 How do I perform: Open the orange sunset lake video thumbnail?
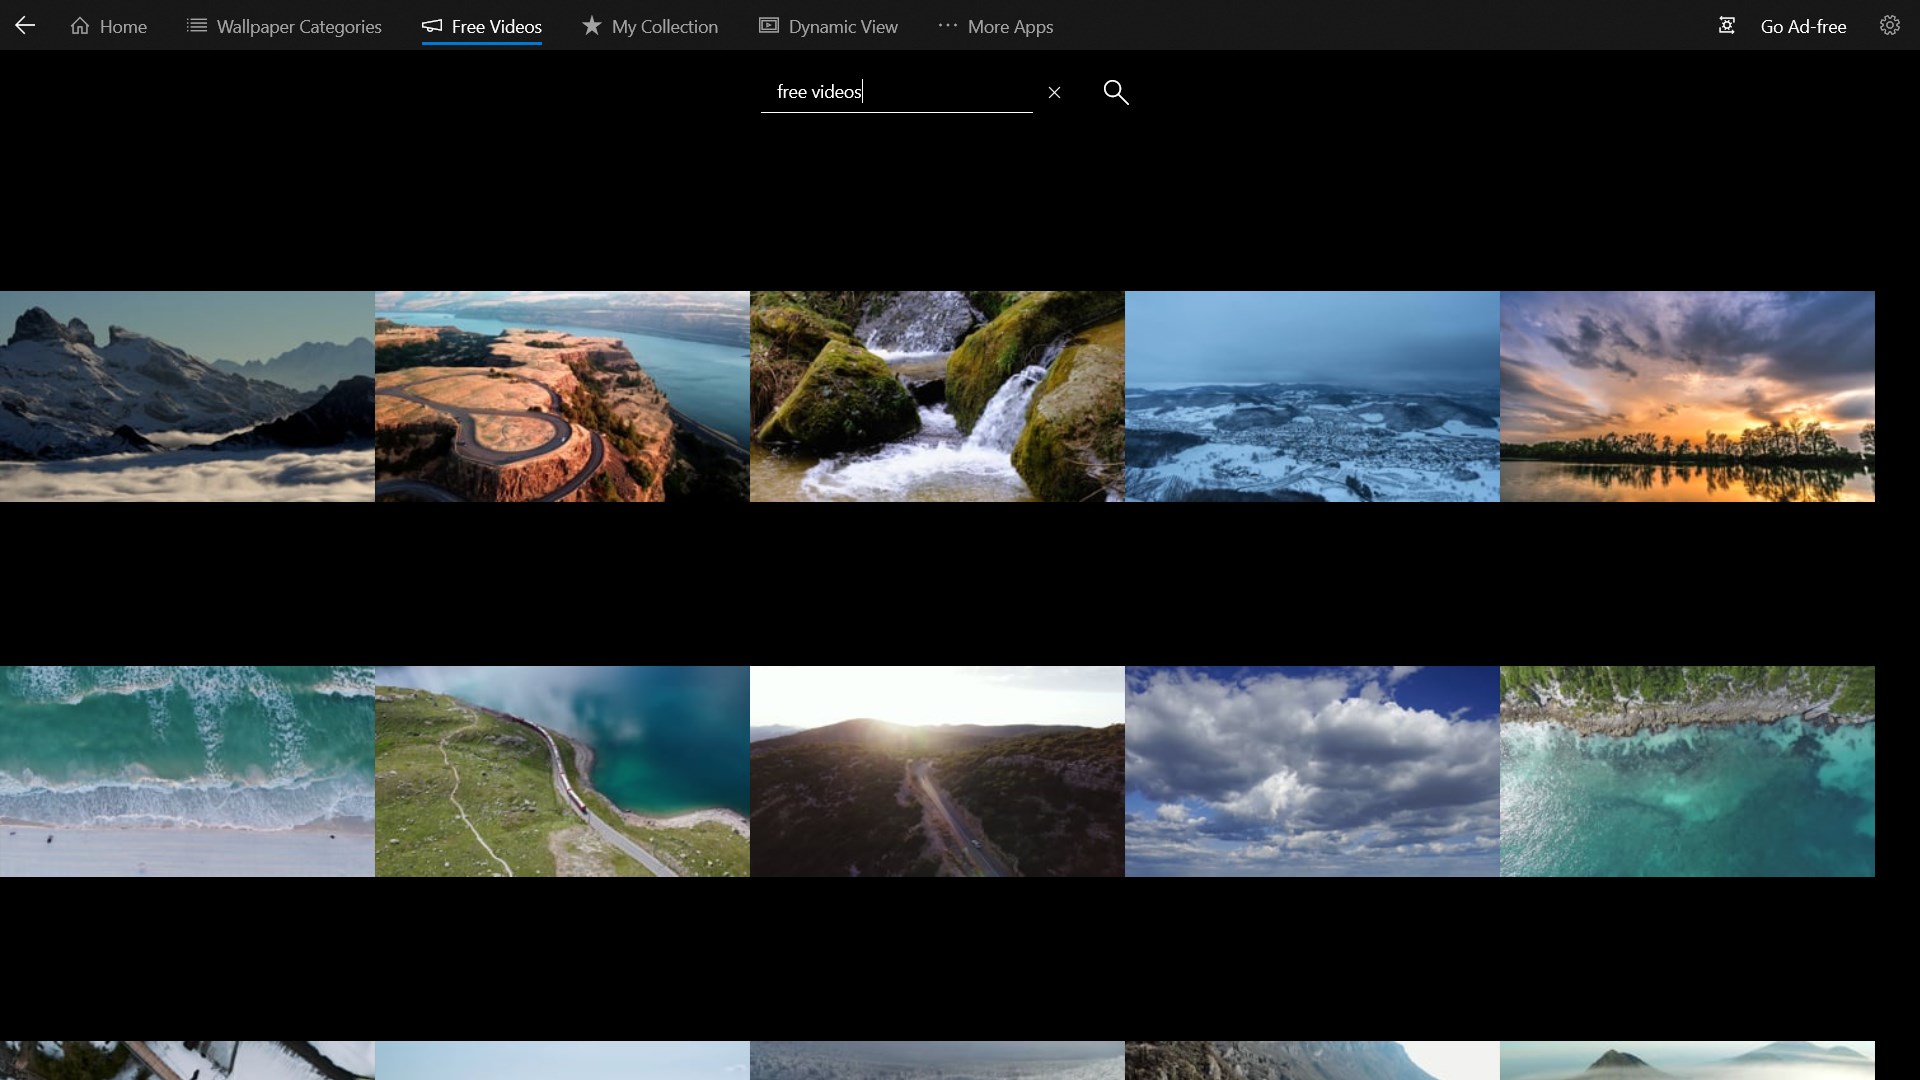(x=1687, y=396)
